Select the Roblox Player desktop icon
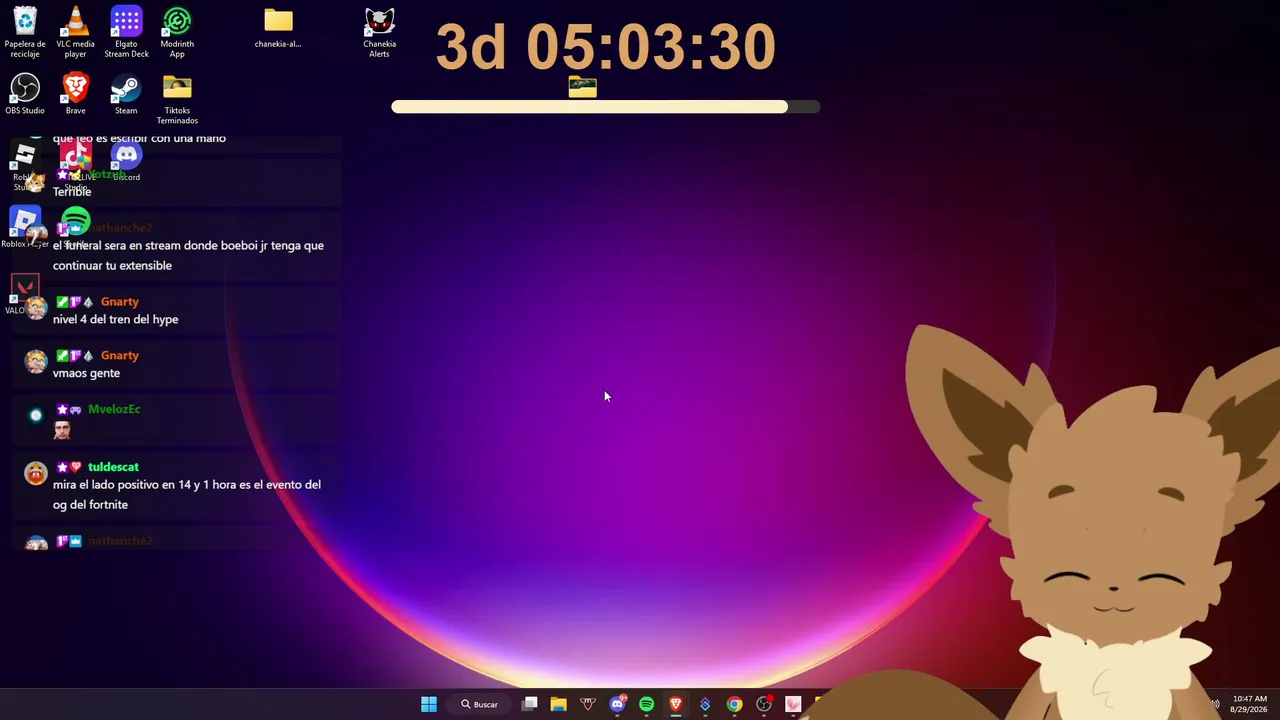The height and width of the screenshot is (720, 1280). 25,227
